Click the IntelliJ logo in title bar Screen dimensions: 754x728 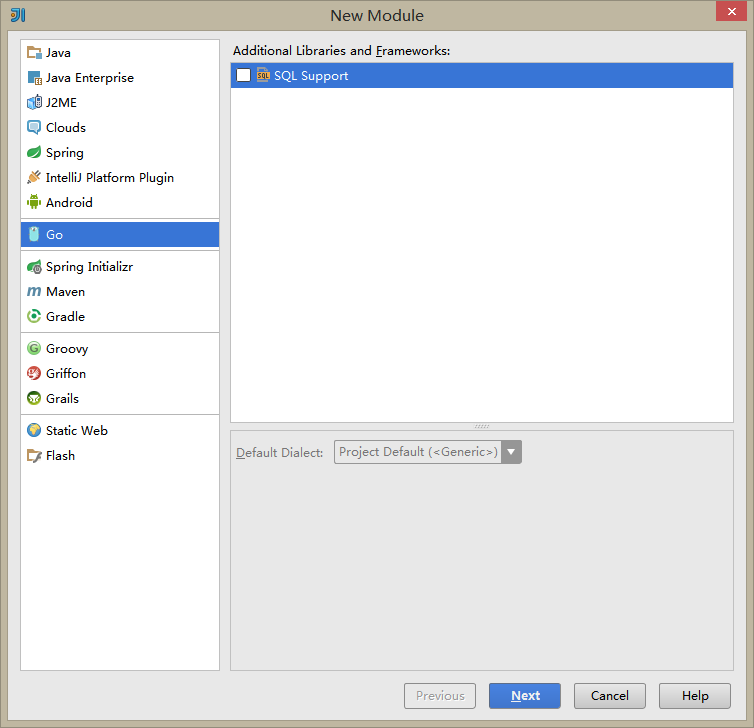[18, 15]
